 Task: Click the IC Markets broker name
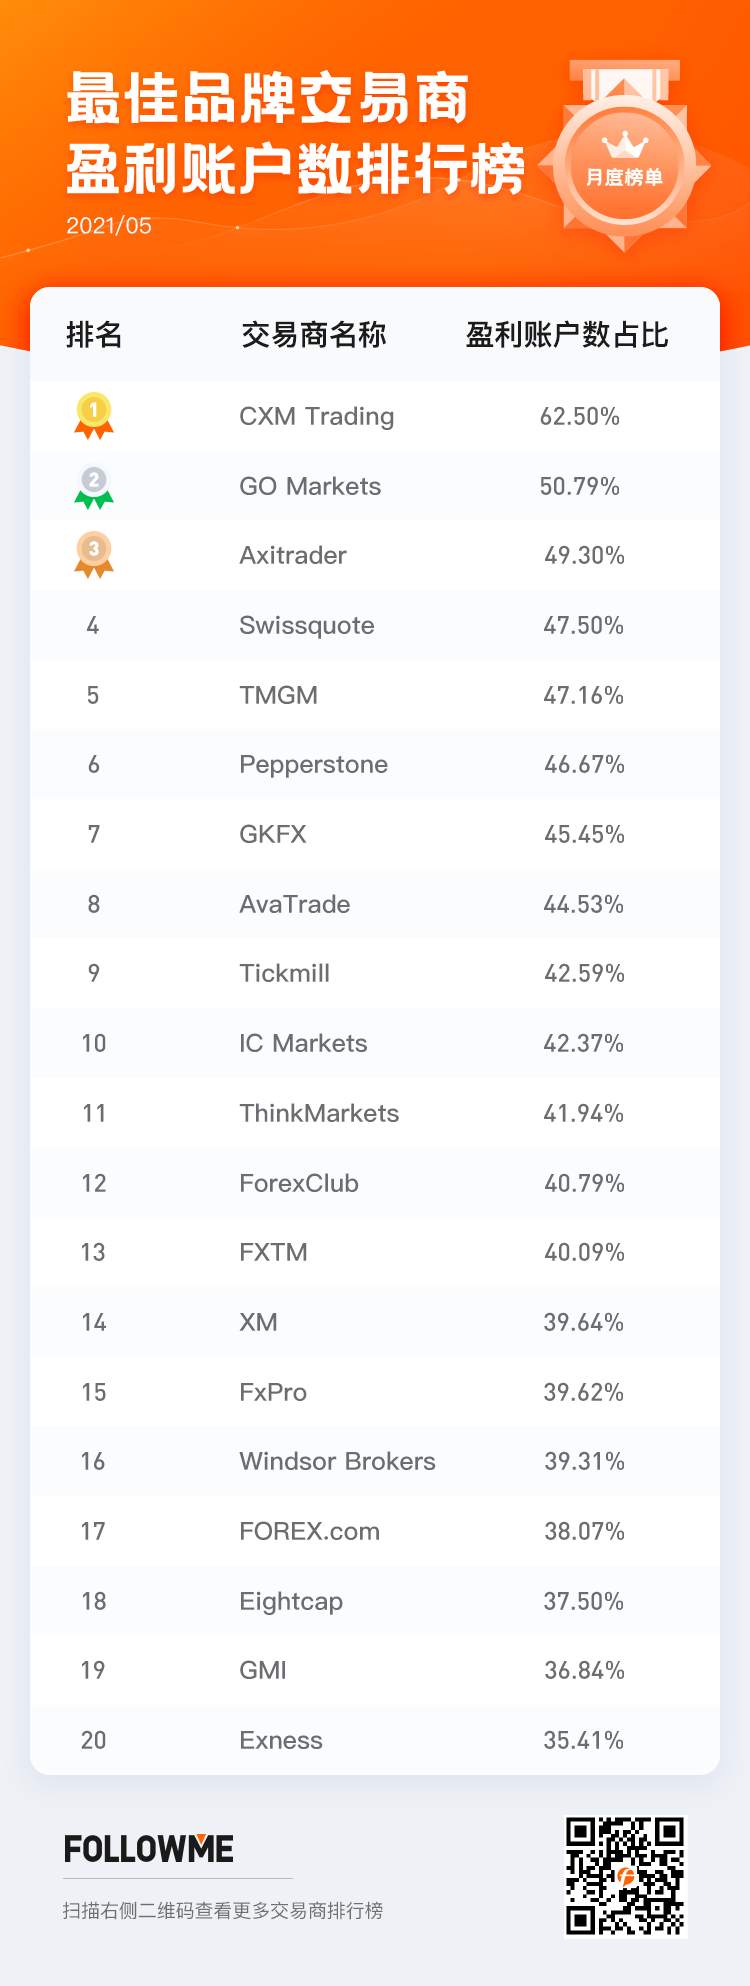pyautogui.click(x=303, y=1043)
